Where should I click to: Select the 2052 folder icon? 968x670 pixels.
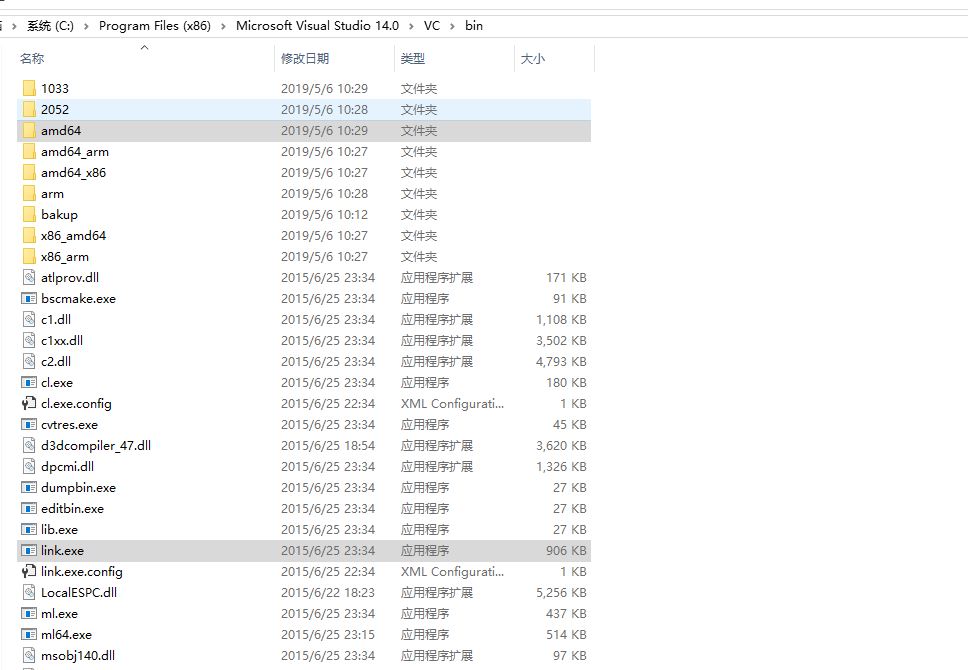pyautogui.click(x=29, y=109)
